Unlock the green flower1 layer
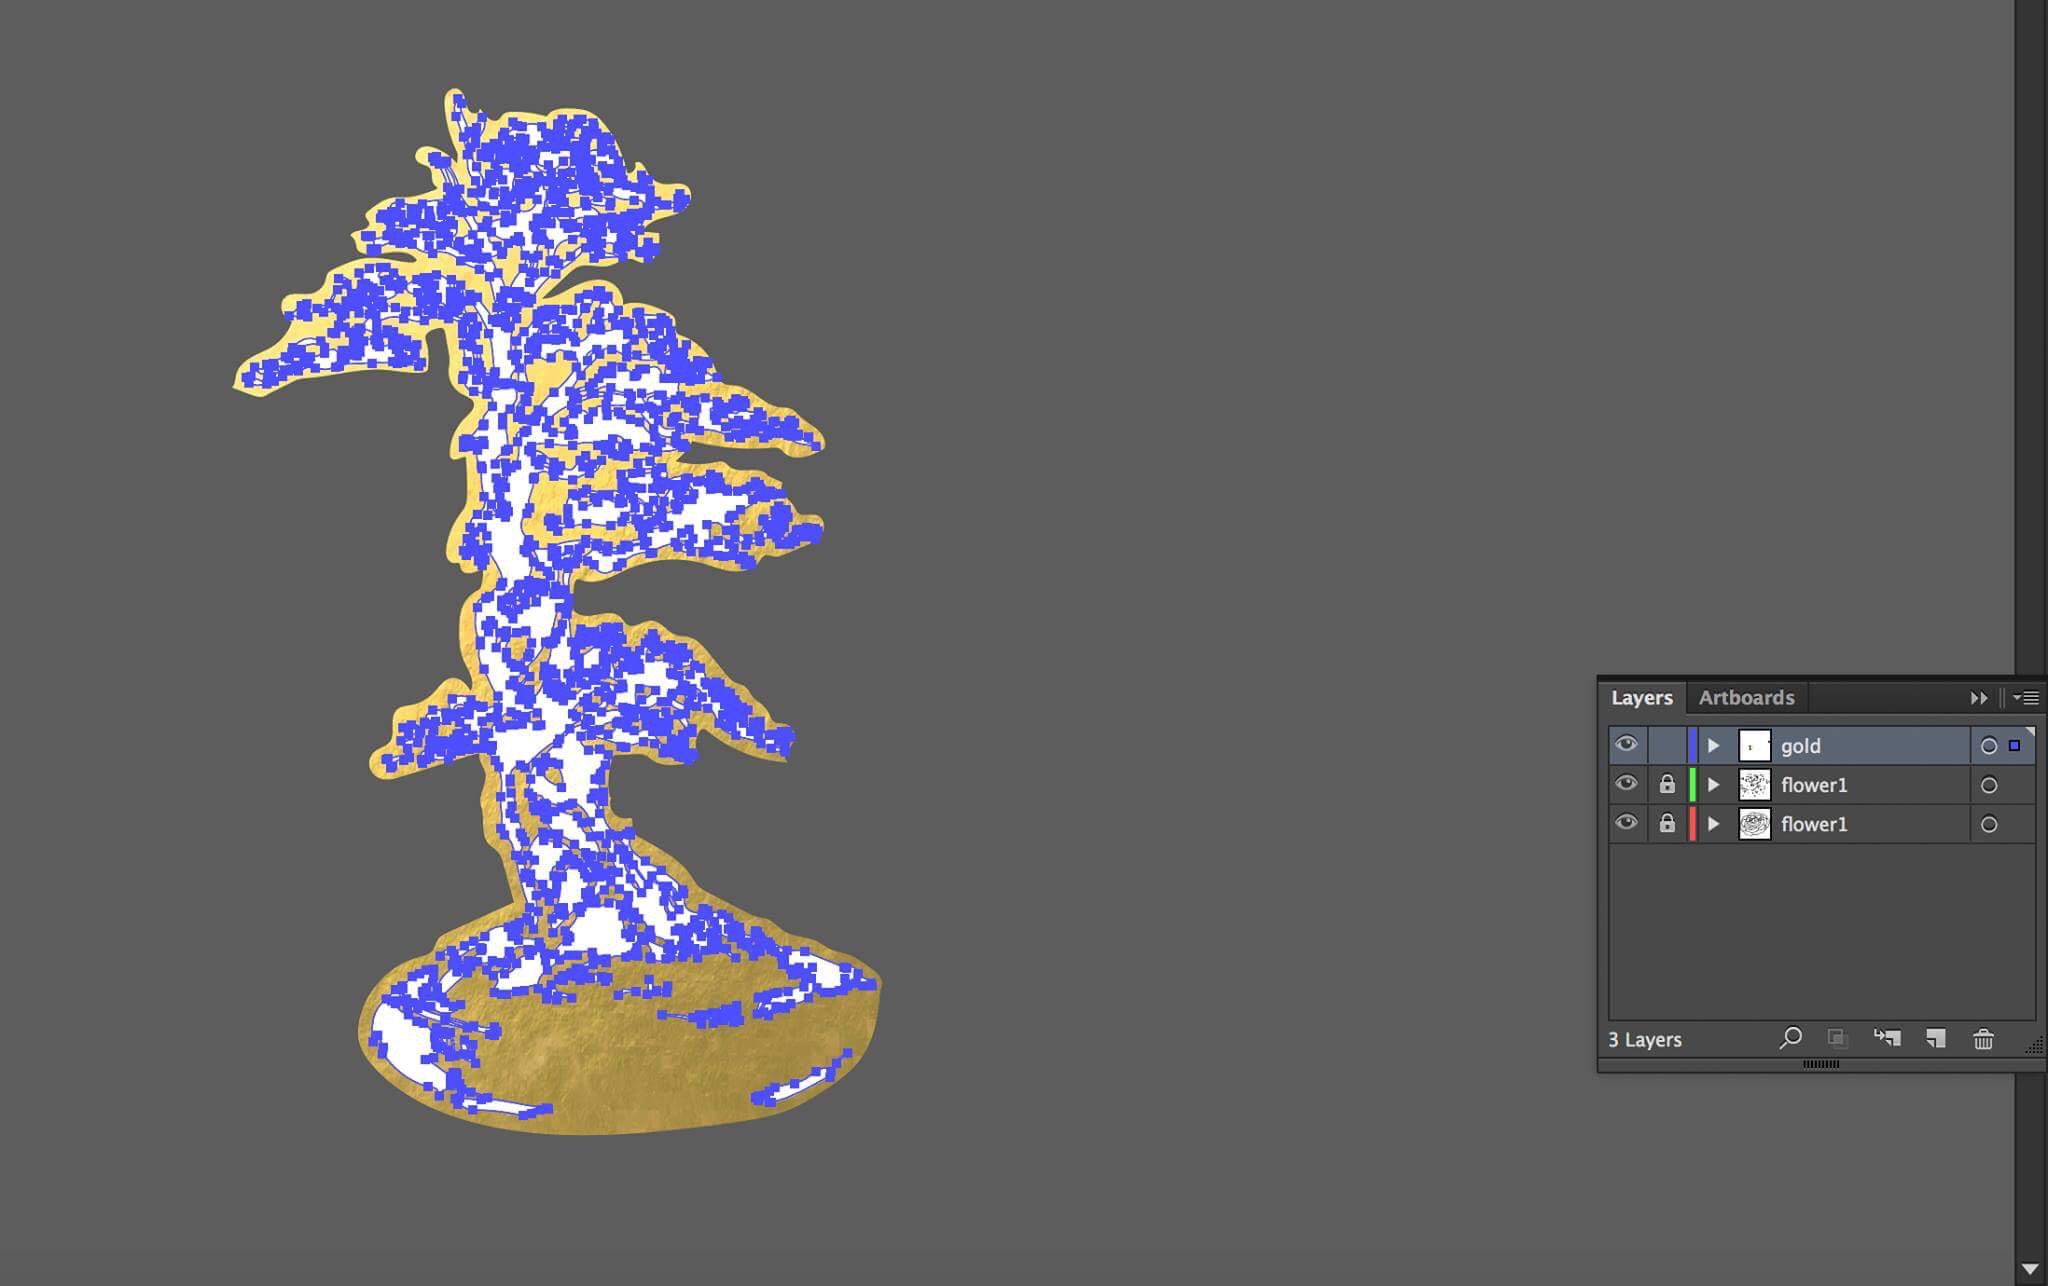The image size is (2048, 1286). (x=1667, y=784)
